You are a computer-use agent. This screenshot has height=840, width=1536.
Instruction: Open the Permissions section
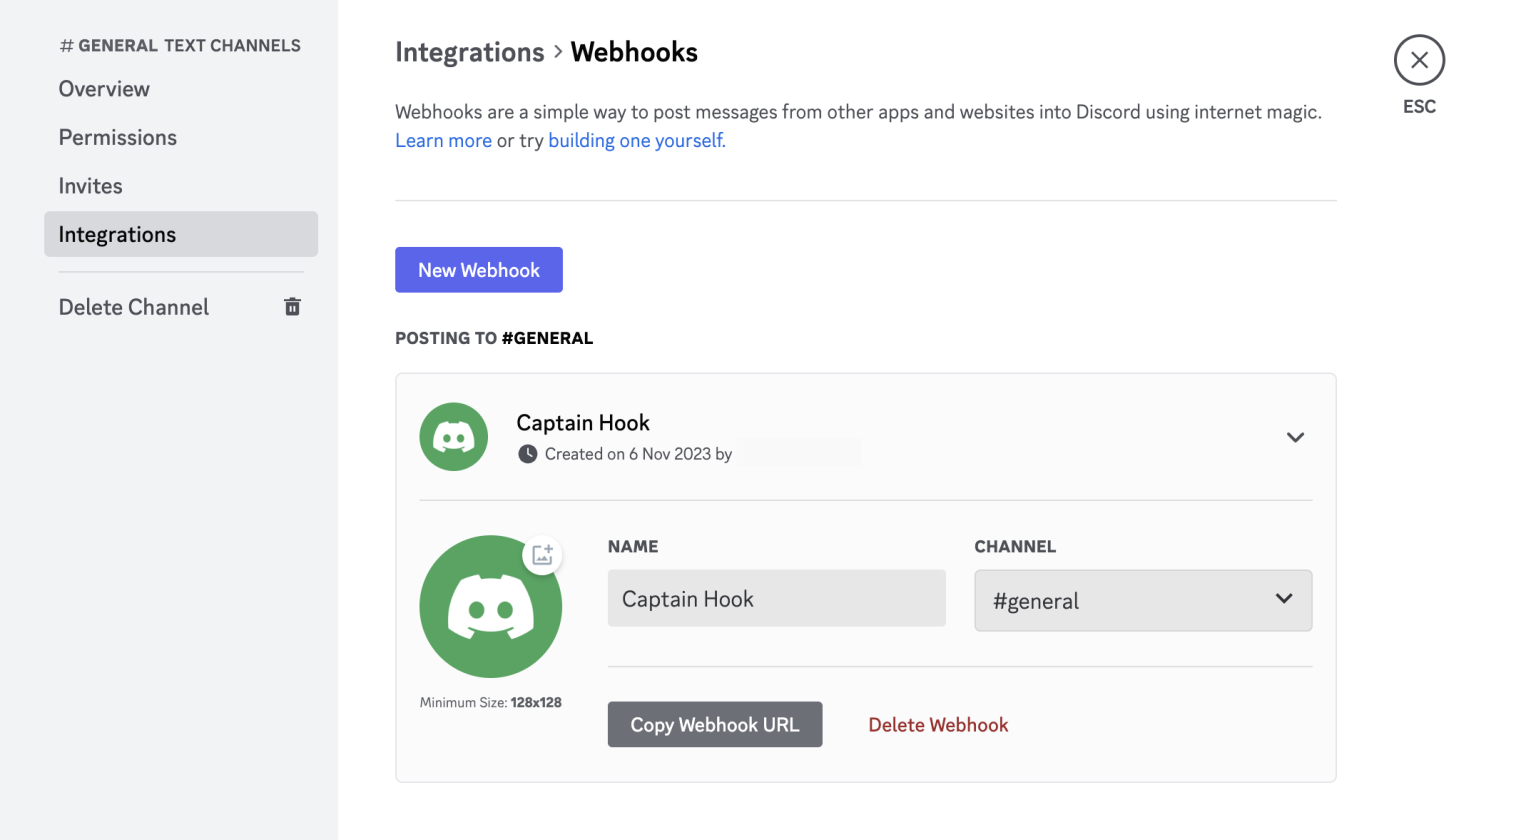[x=117, y=137]
